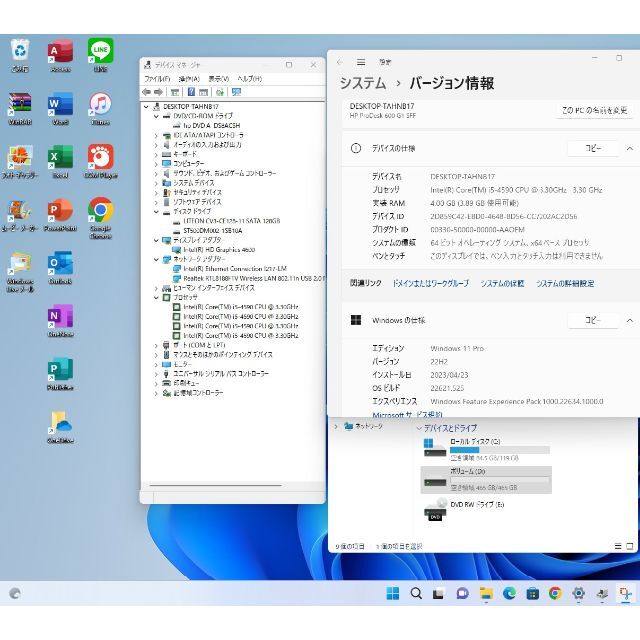
Task: Open the システムの詳細設定 link
Action: tap(565, 283)
